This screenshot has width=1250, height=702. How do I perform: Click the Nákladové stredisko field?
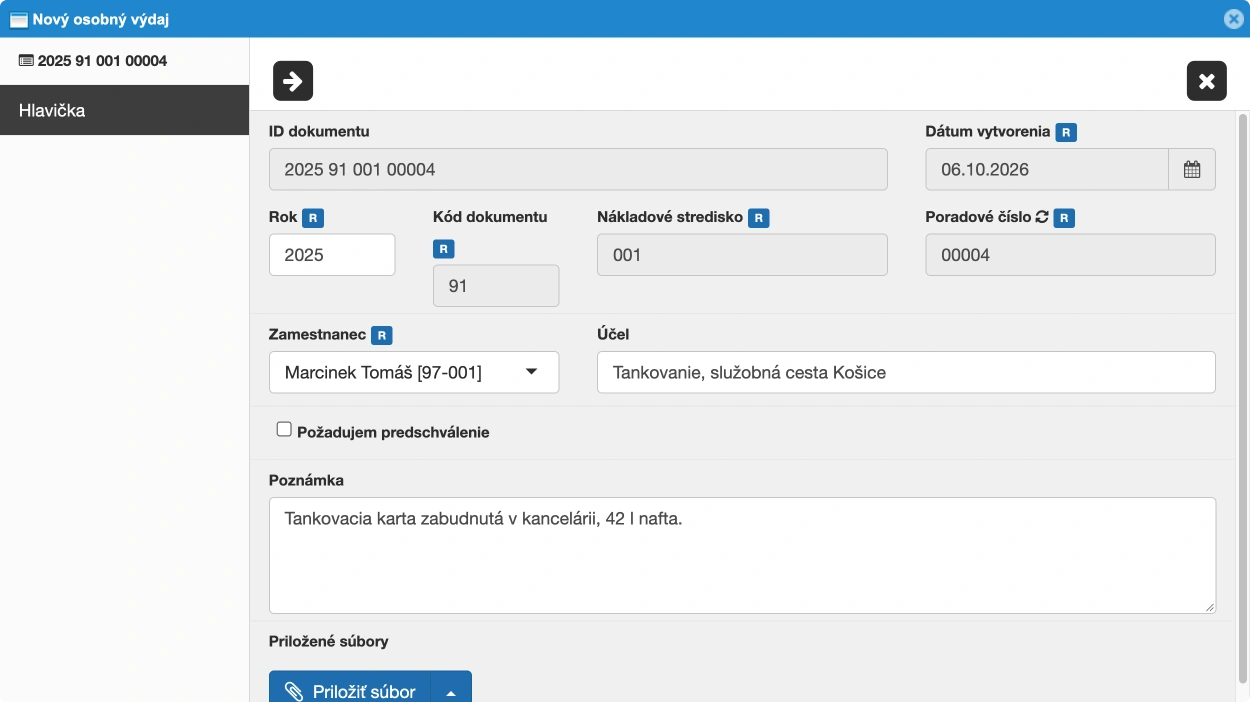coord(742,255)
